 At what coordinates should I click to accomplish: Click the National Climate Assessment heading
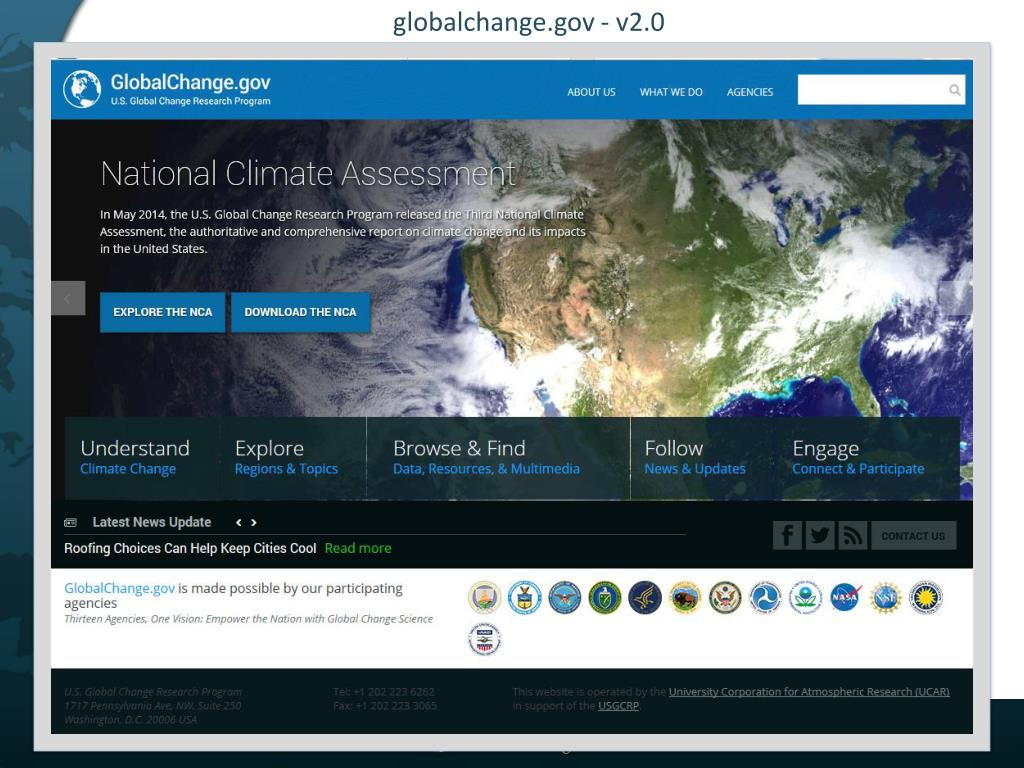[x=308, y=174]
